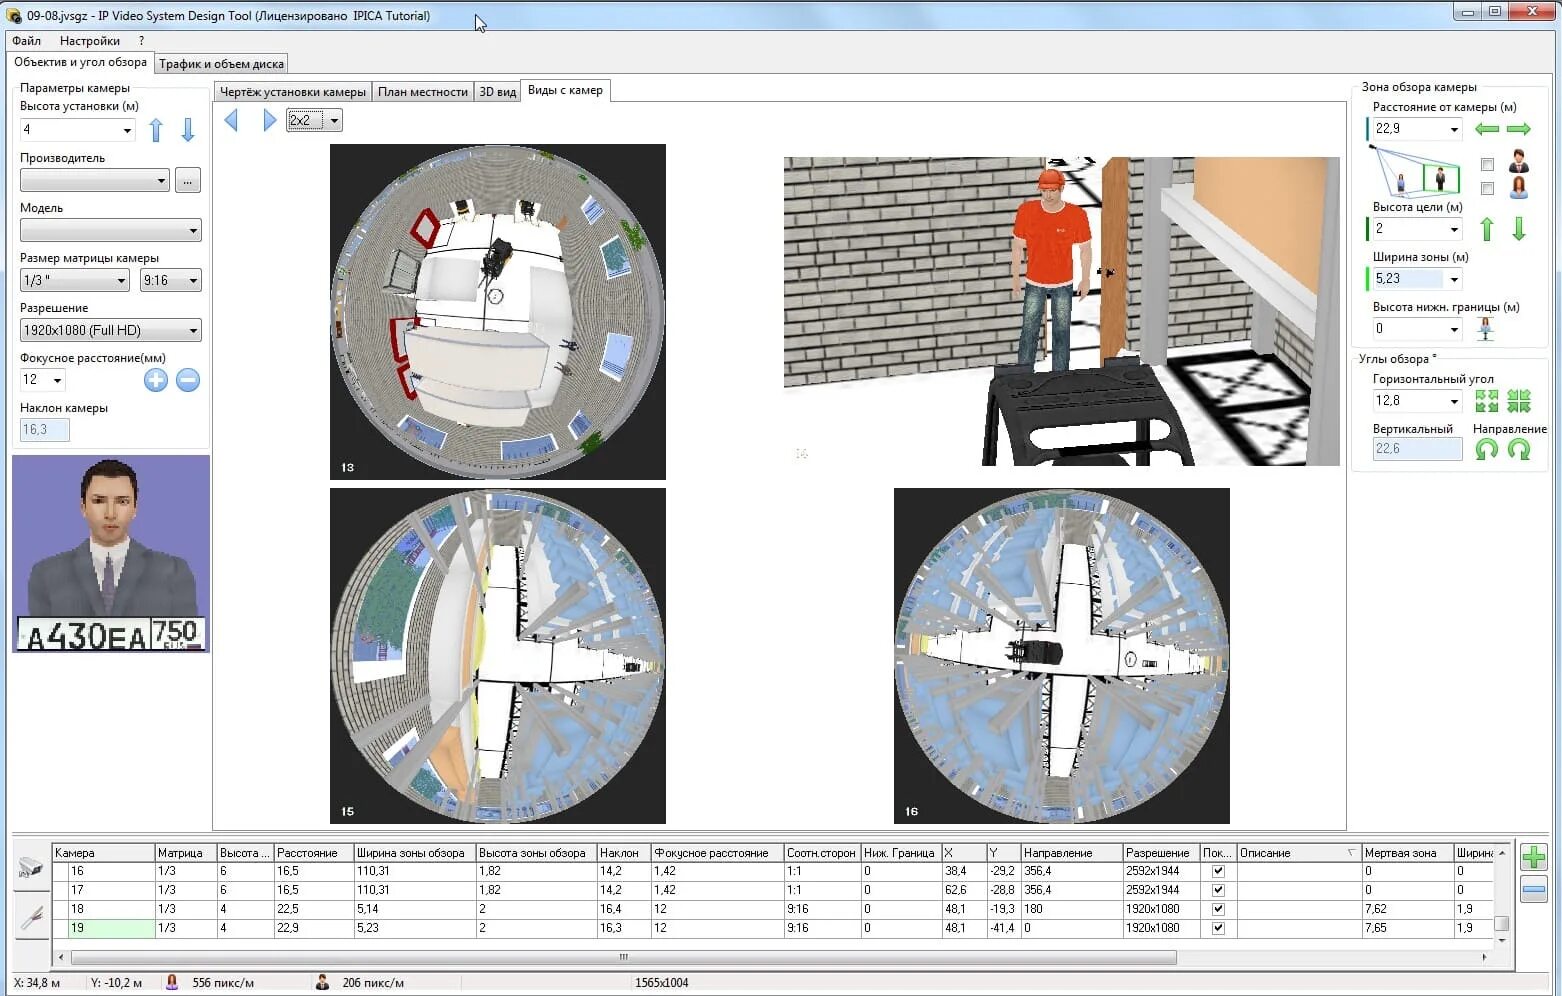Open the lower boundary height dropdown

1454,329
